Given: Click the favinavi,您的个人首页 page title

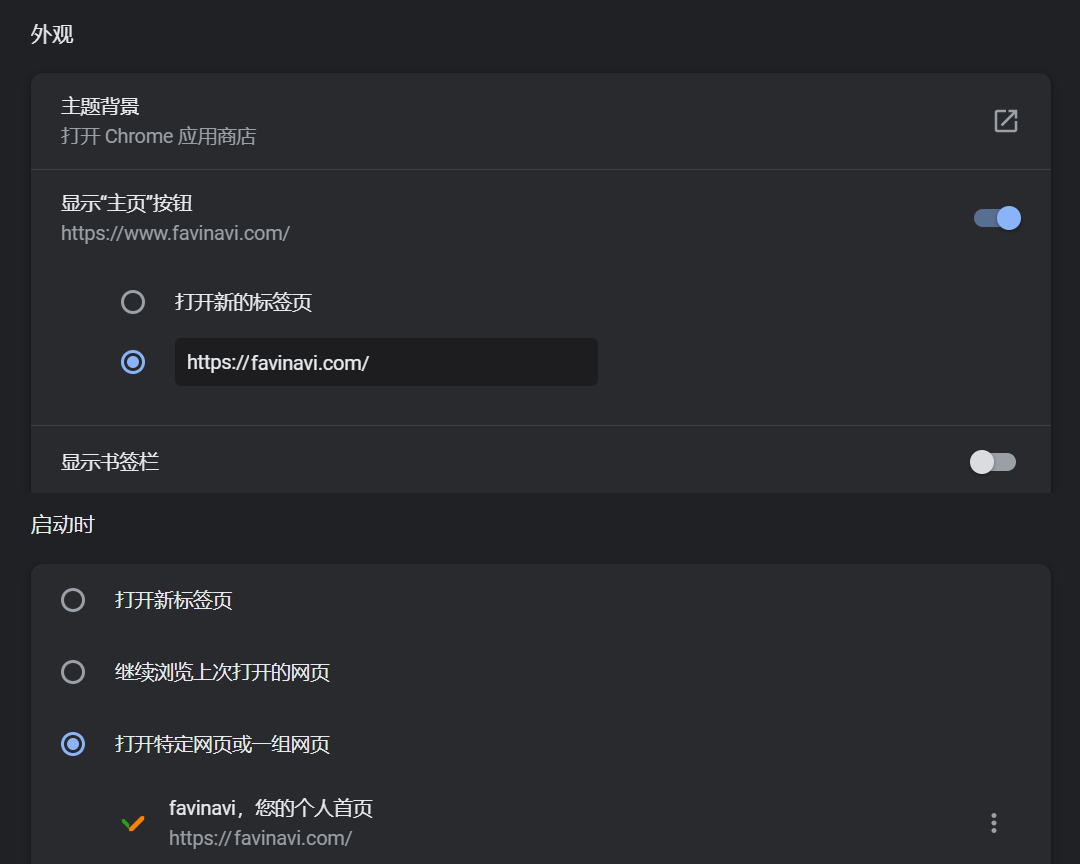Looking at the screenshot, I should (271, 808).
